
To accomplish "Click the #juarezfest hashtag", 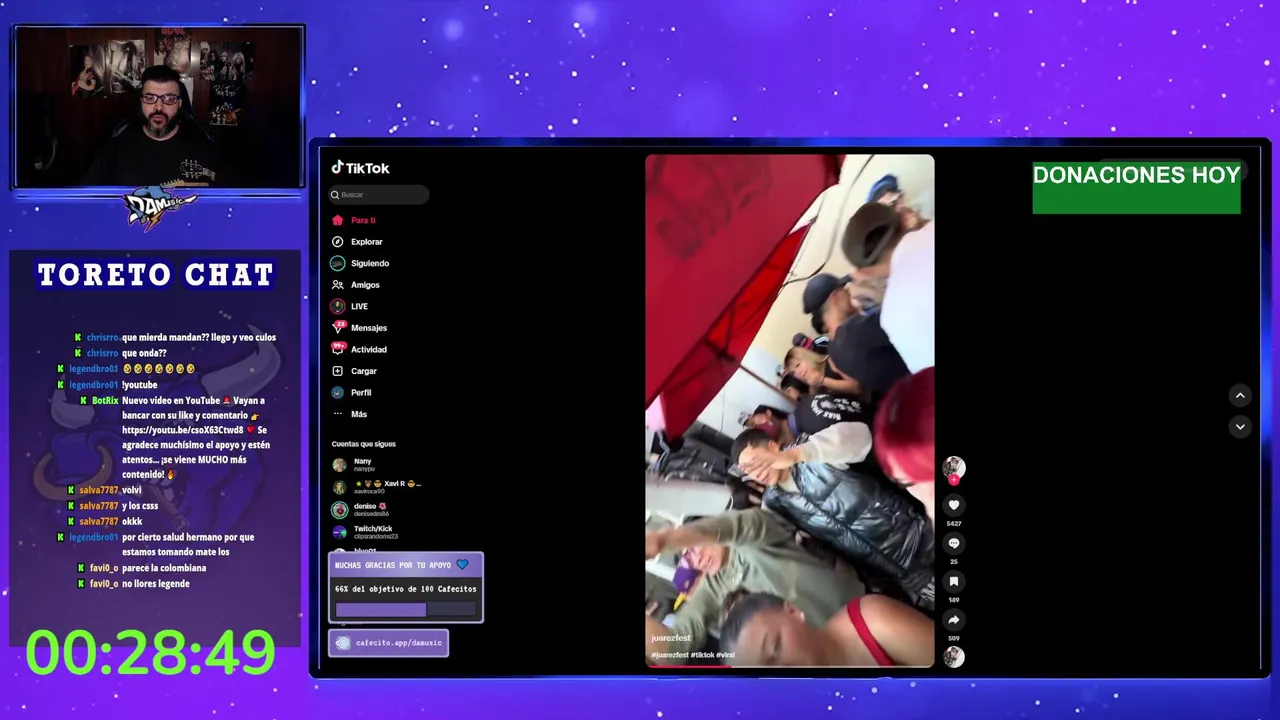I will point(670,655).
